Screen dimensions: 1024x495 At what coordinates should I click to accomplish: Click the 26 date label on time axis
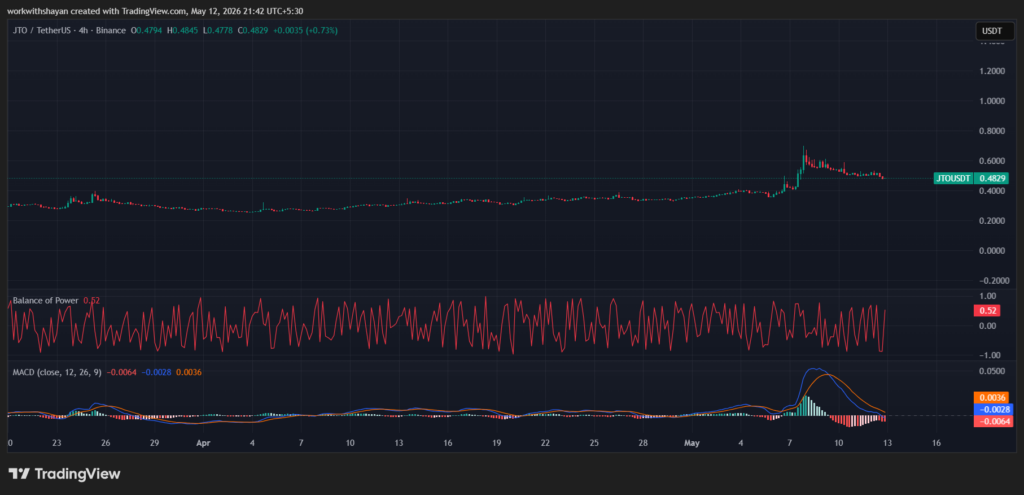click(106, 443)
